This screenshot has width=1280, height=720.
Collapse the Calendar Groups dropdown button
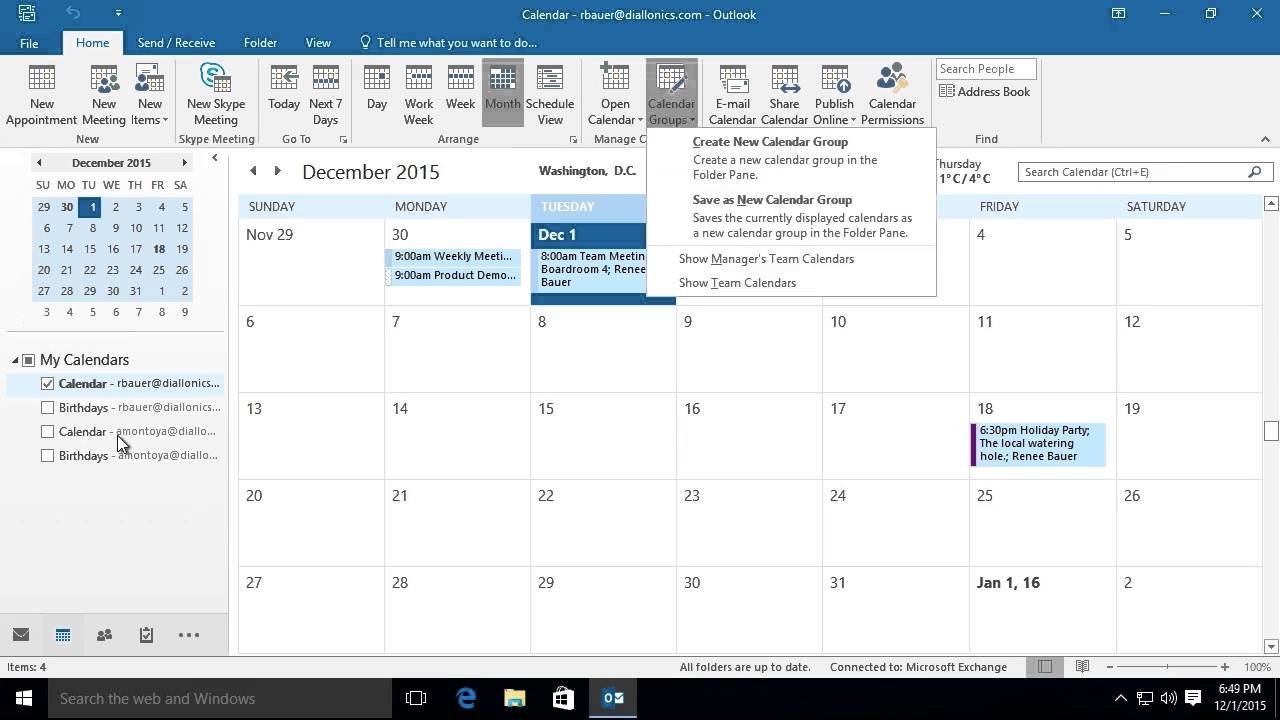coord(671,95)
